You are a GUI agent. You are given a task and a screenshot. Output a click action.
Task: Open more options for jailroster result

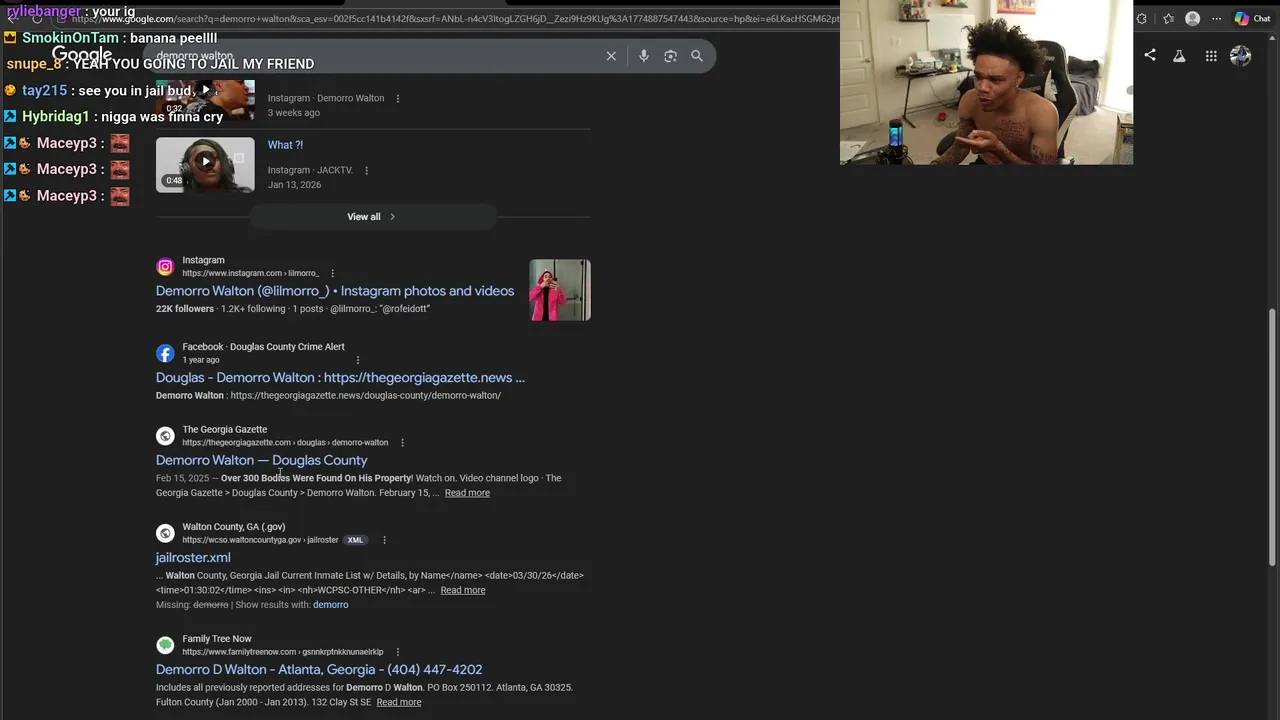tap(384, 540)
